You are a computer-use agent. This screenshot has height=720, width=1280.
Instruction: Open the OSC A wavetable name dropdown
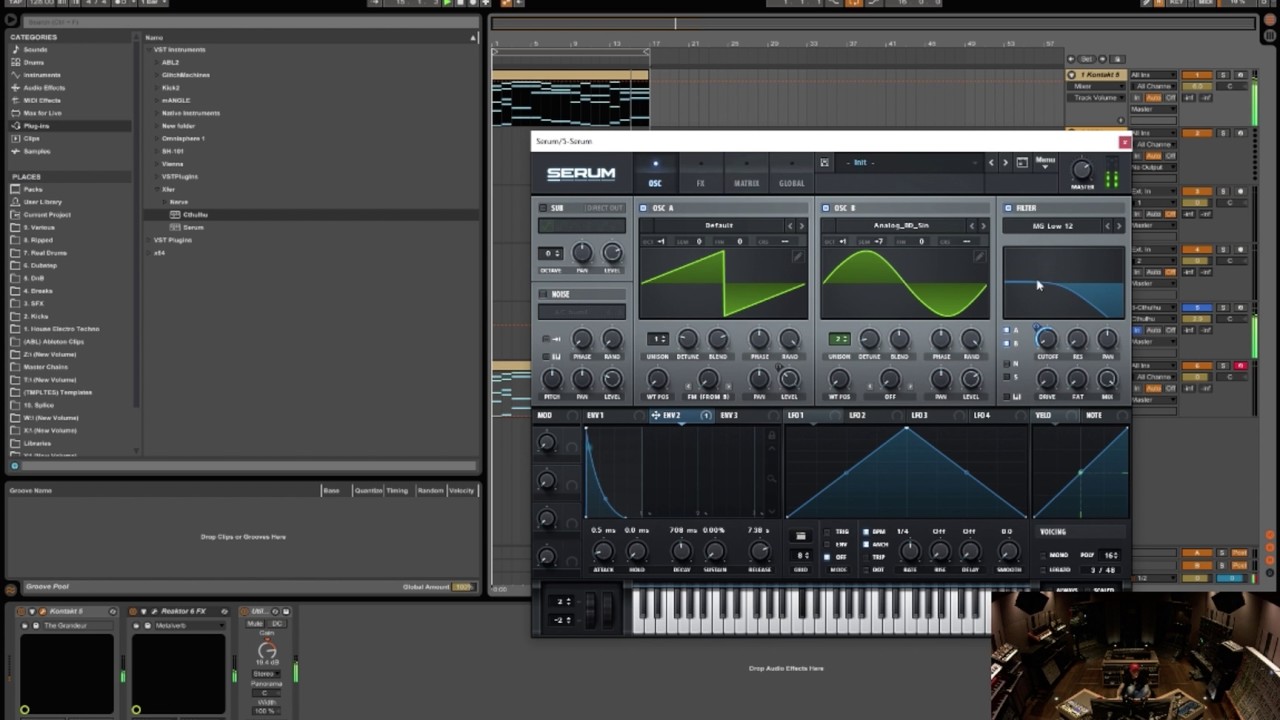[x=719, y=226]
